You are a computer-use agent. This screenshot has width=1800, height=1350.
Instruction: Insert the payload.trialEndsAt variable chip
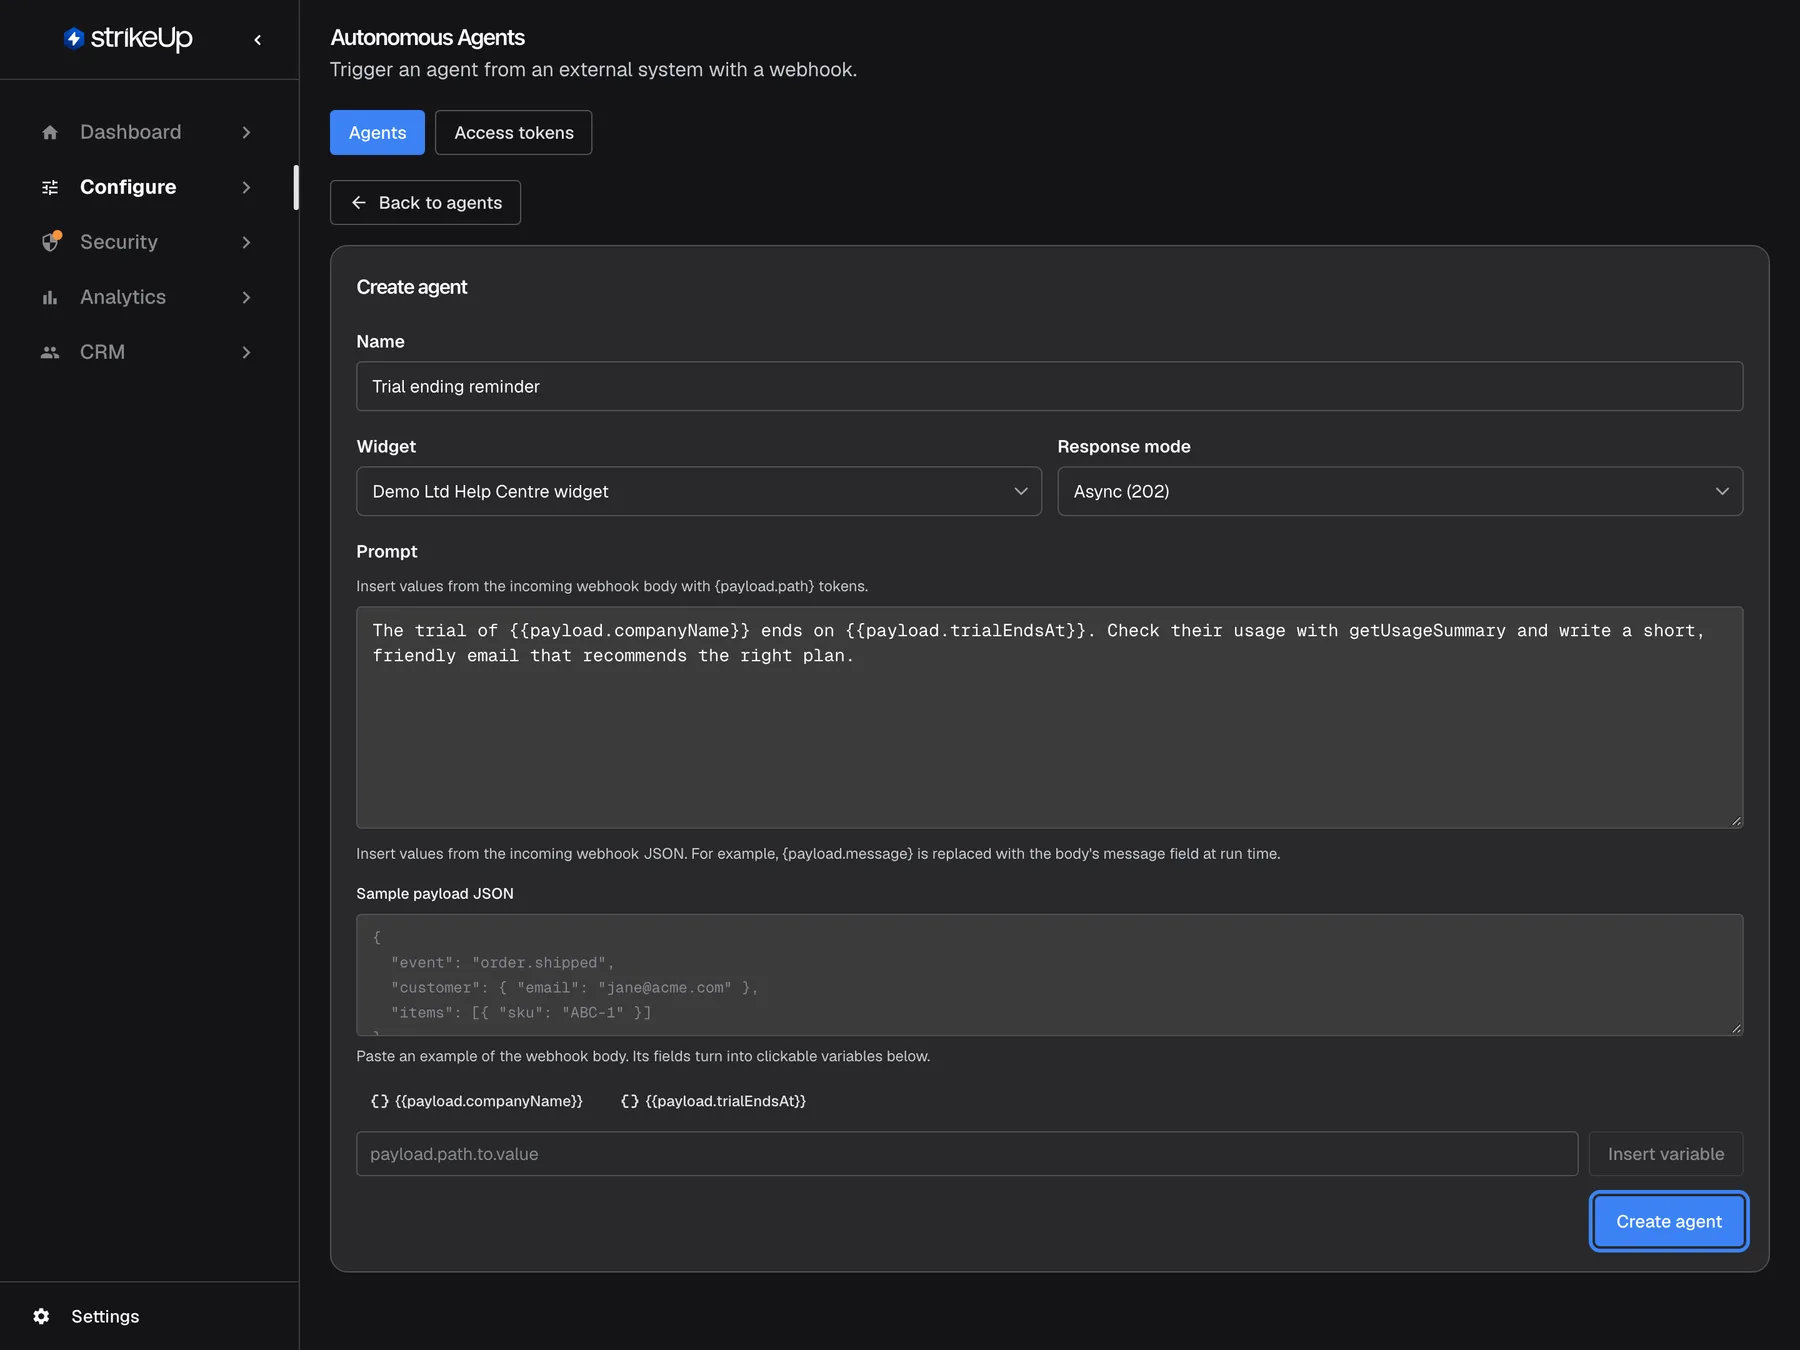click(713, 1101)
